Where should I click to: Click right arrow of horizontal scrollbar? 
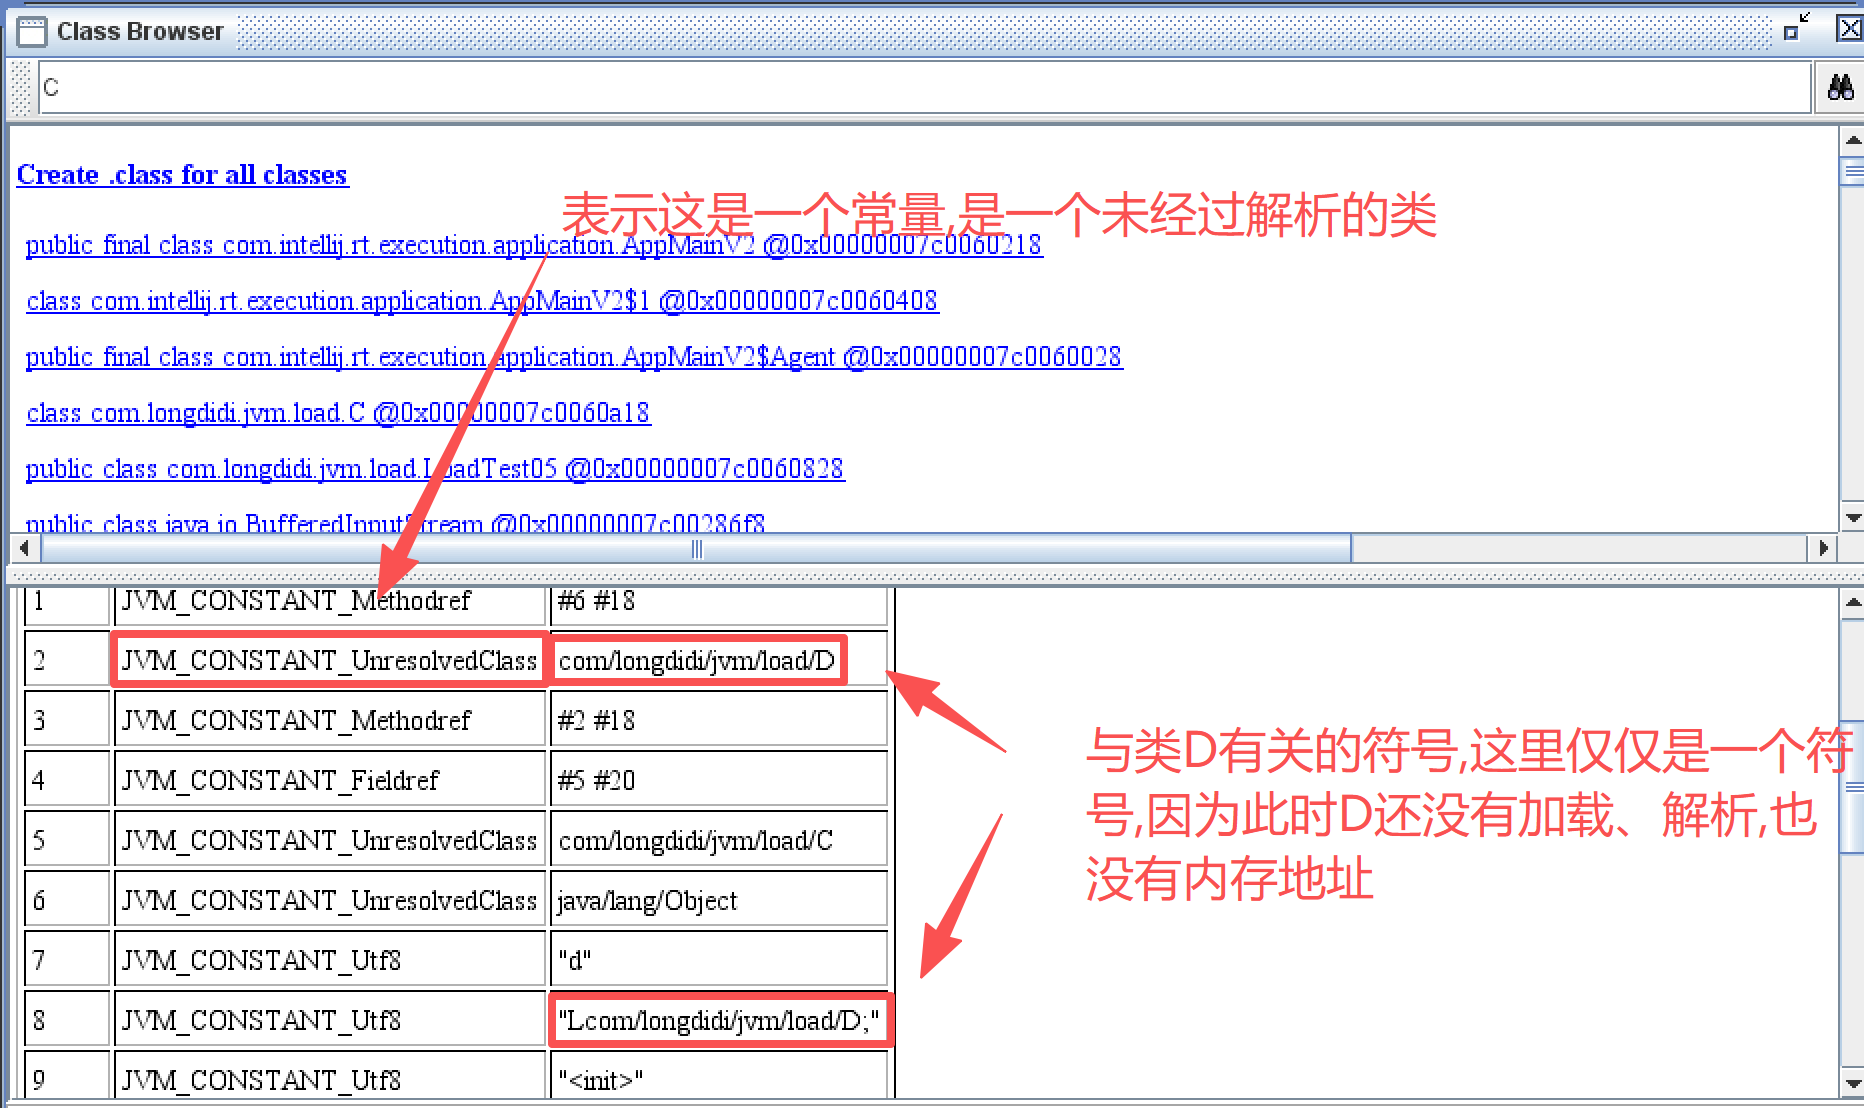tap(1823, 548)
